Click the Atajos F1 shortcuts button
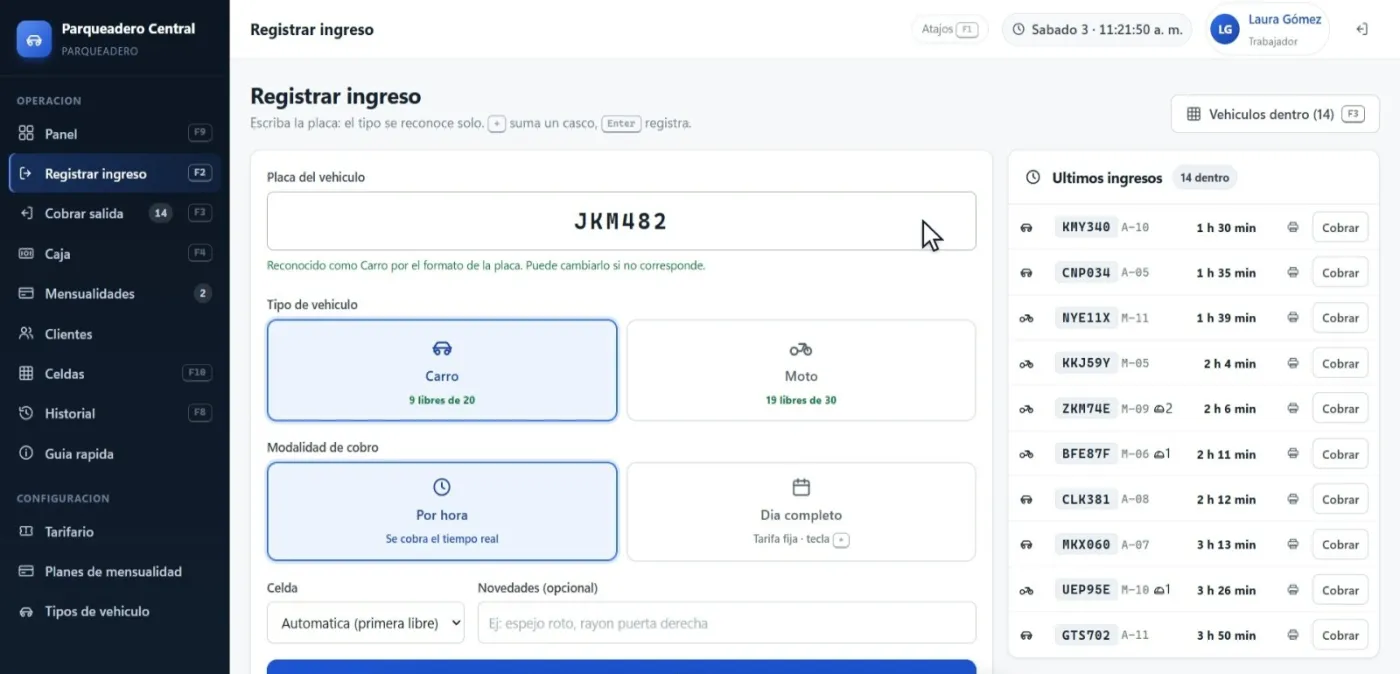This screenshot has height=674, width=1400. point(949,29)
